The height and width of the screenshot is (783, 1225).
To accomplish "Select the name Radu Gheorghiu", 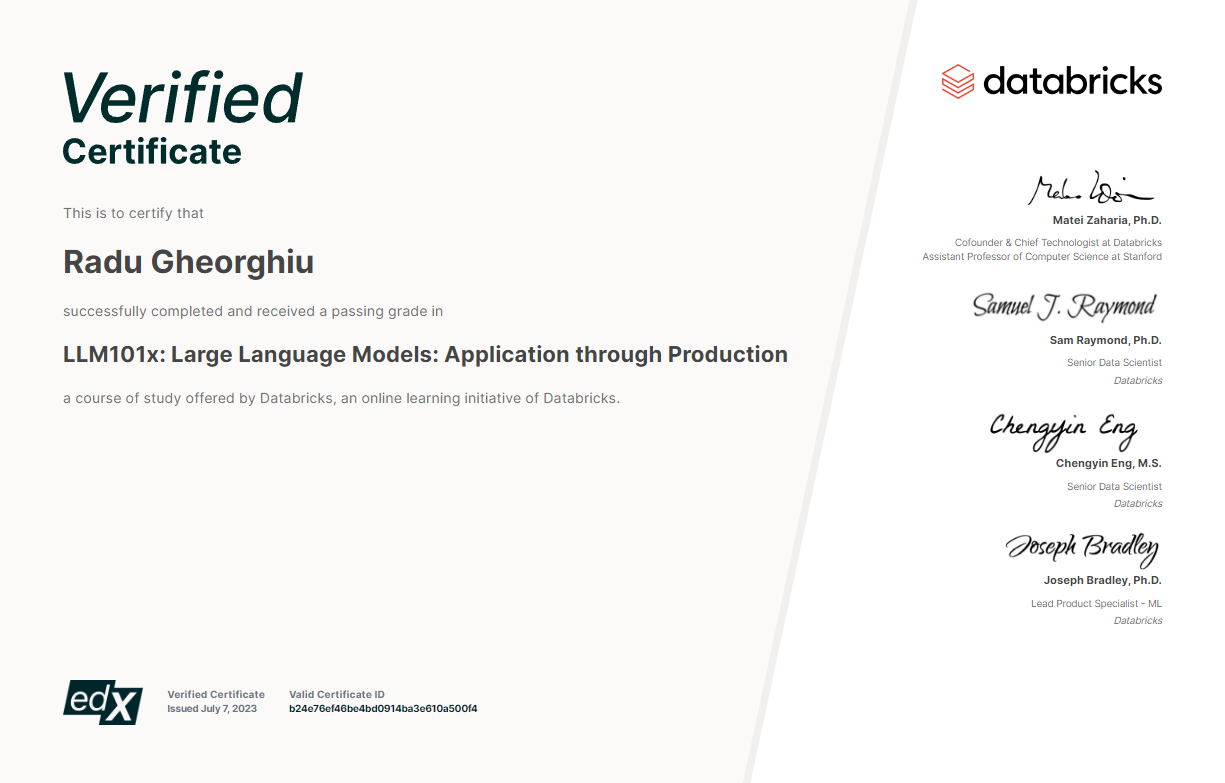I will [189, 262].
